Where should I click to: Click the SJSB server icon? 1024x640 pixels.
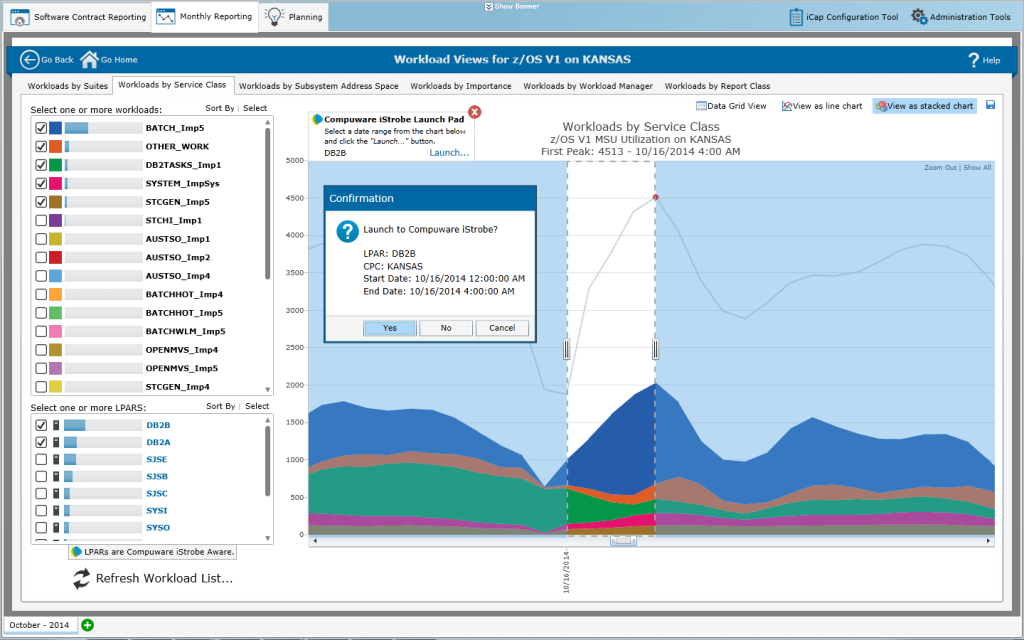(56, 476)
